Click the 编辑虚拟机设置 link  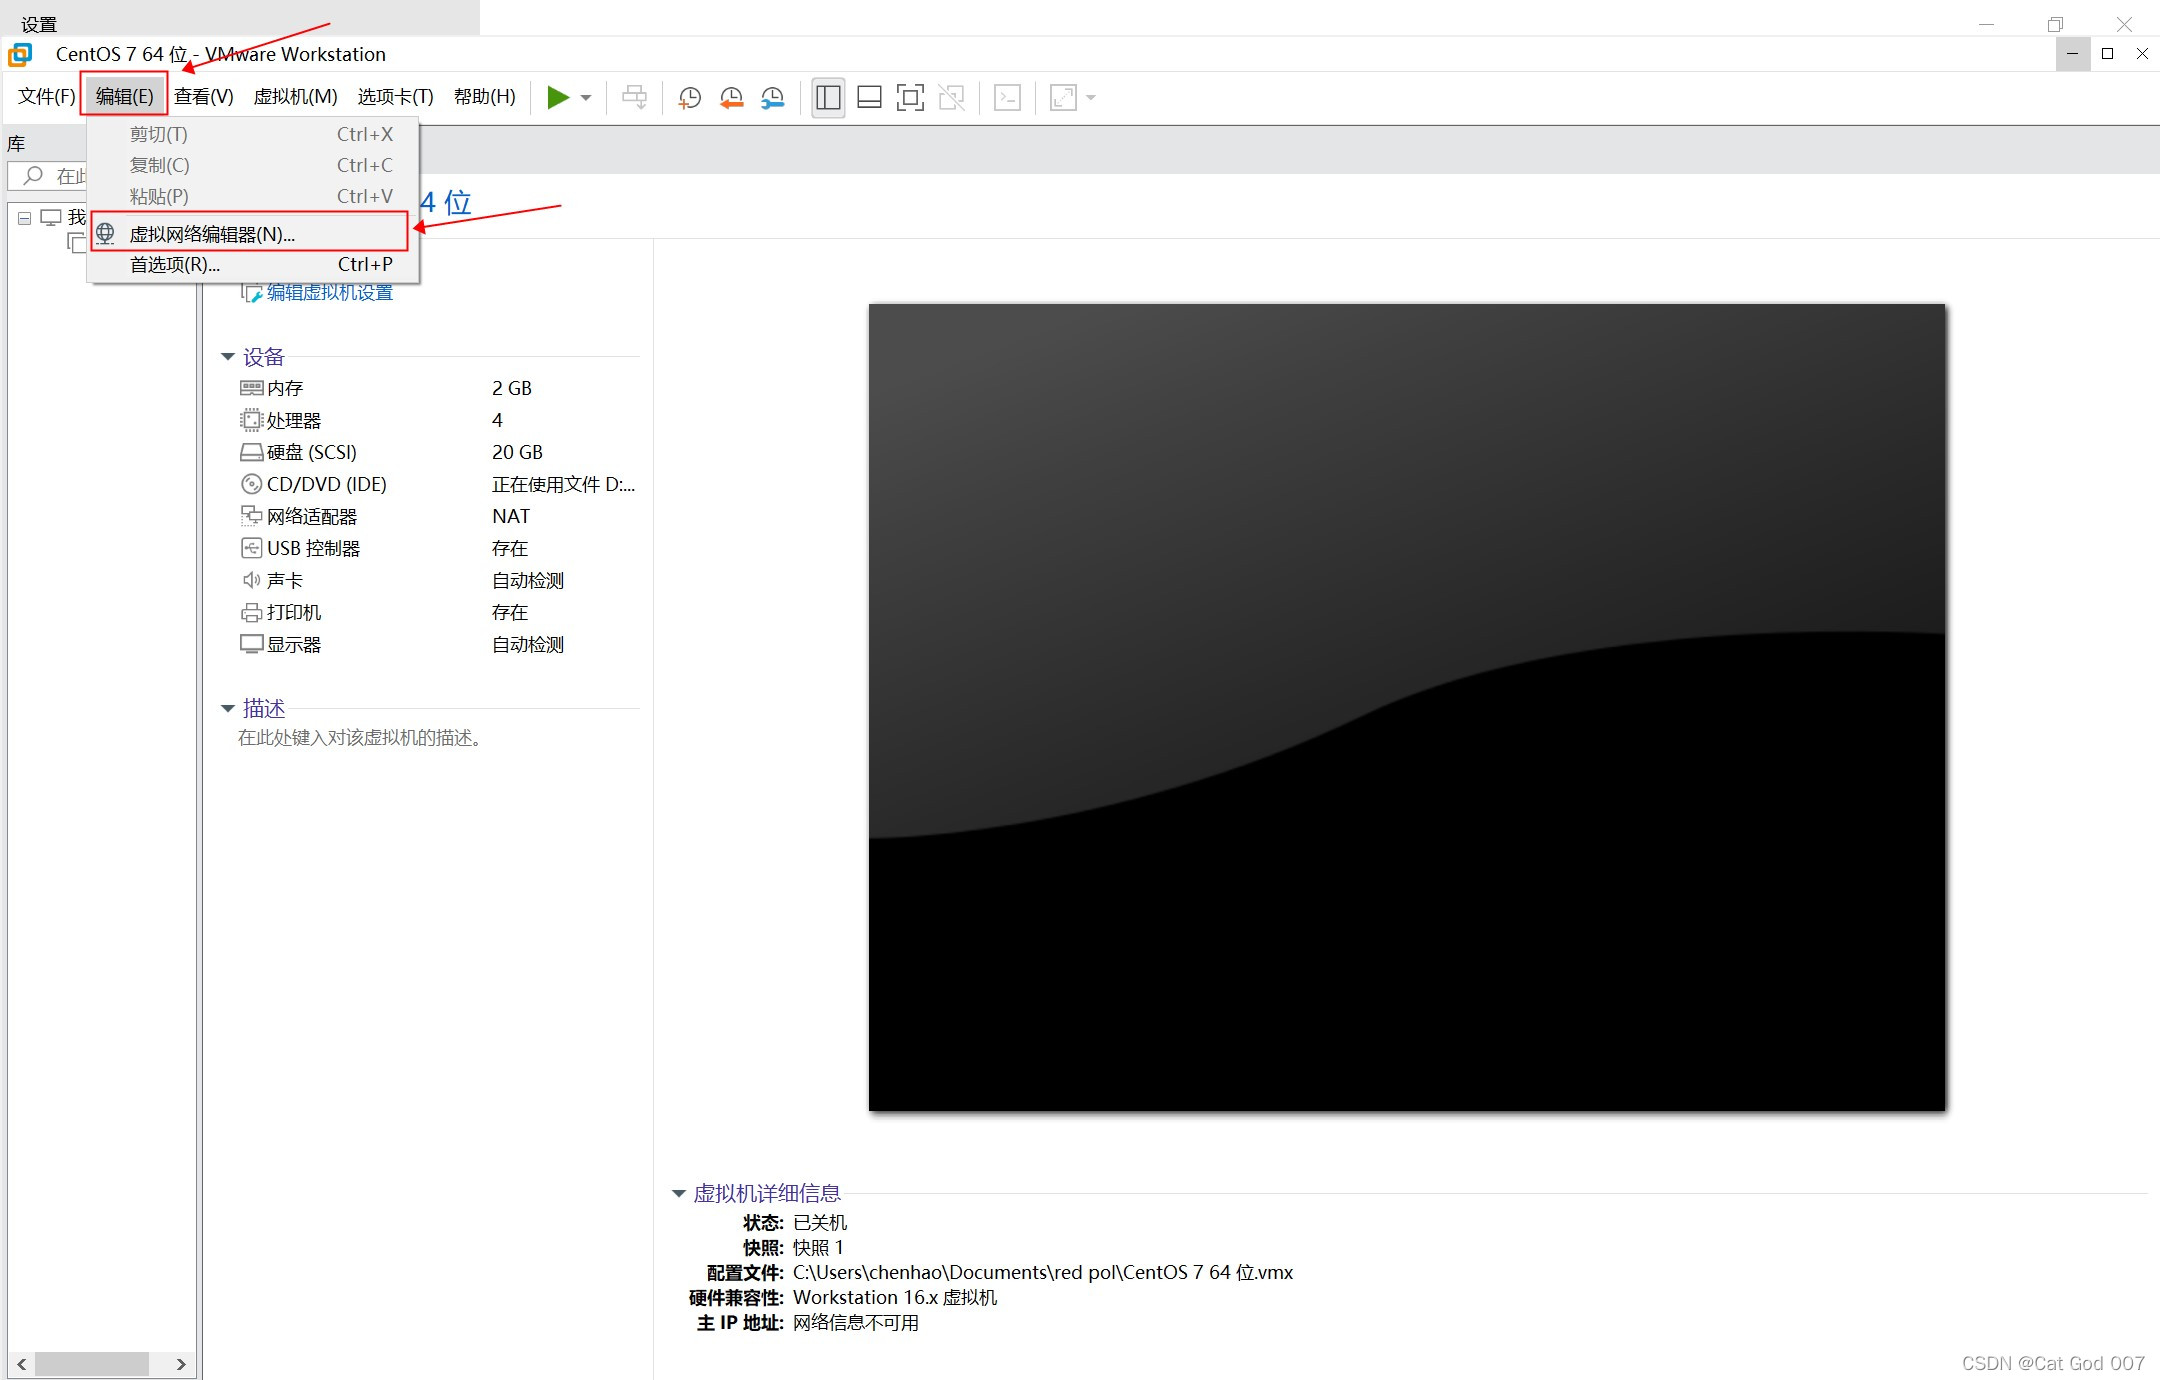click(329, 292)
